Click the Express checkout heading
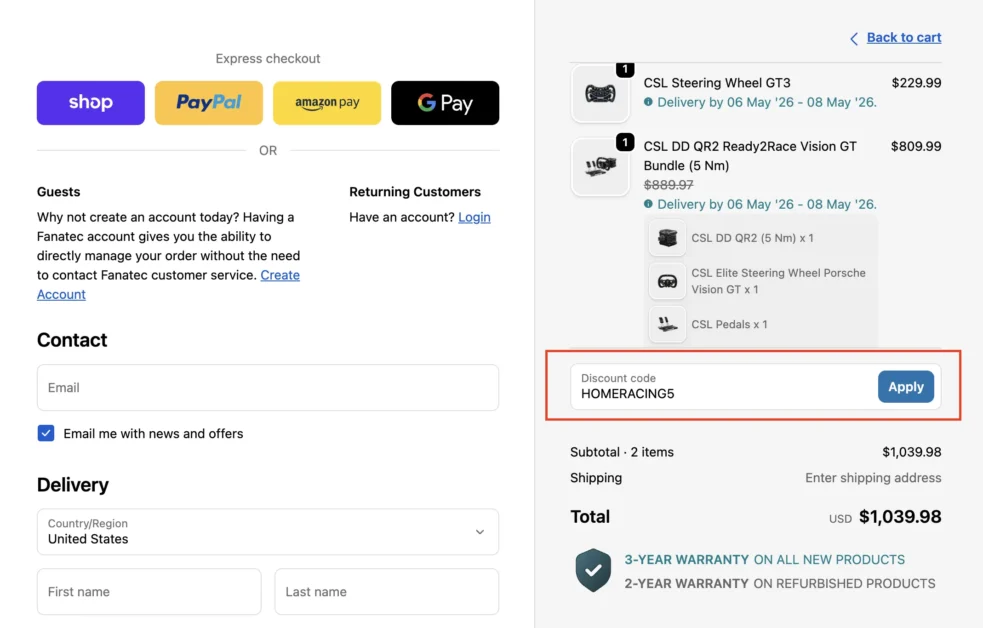The height and width of the screenshot is (628, 983). point(268,58)
